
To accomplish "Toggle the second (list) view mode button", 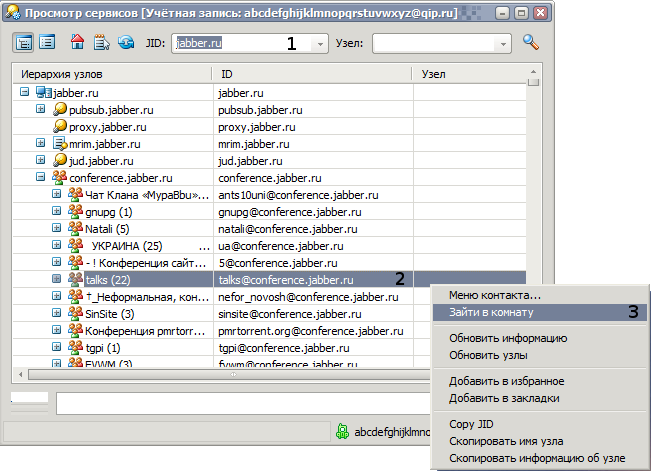I will (x=46, y=43).
